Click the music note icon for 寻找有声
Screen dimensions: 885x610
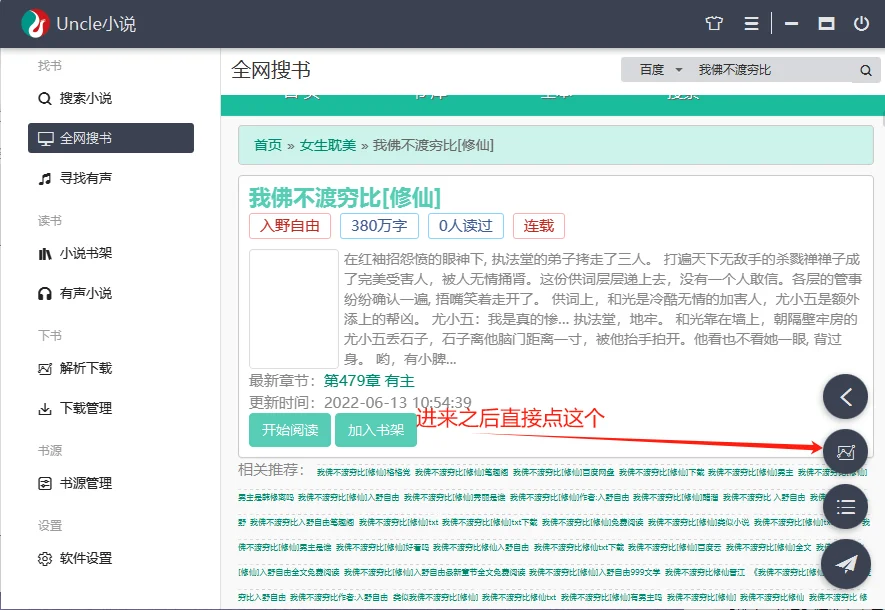pos(45,179)
